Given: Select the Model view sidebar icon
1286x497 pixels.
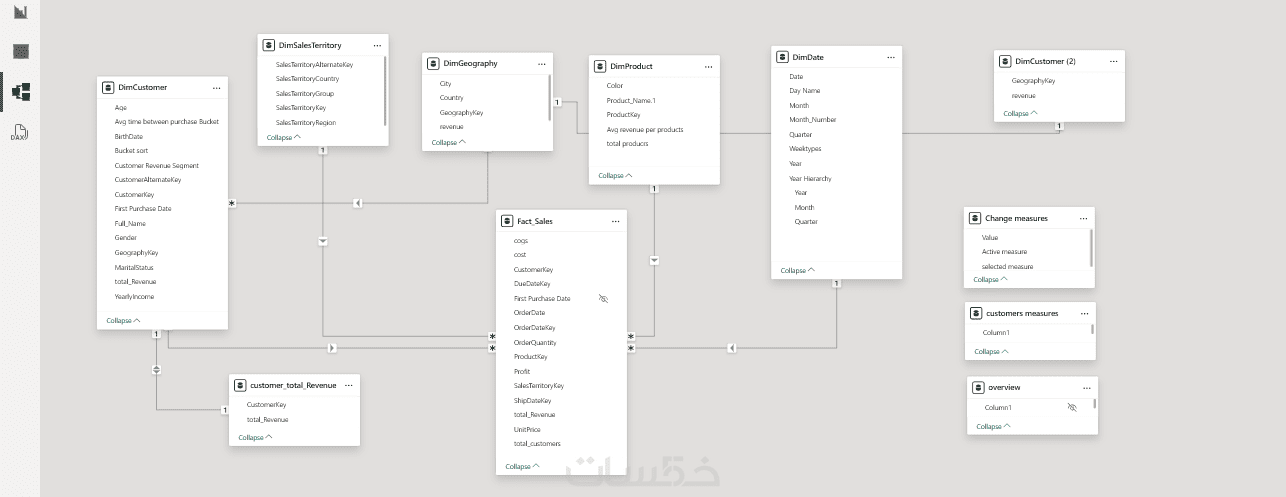Looking at the screenshot, I should tap(20, 92).
